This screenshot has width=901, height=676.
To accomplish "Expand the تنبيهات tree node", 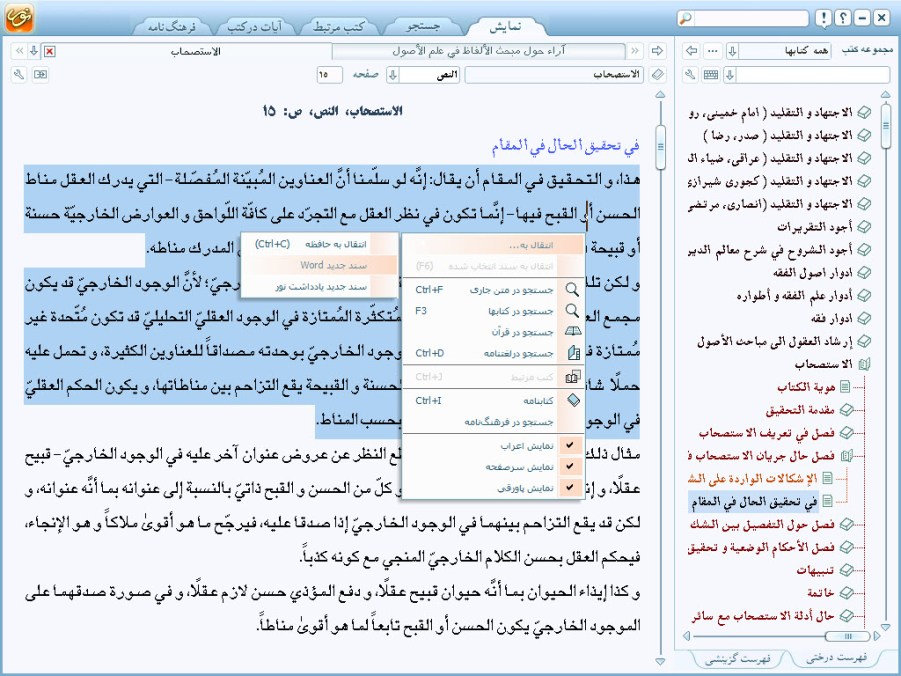I will pos(845,570).
